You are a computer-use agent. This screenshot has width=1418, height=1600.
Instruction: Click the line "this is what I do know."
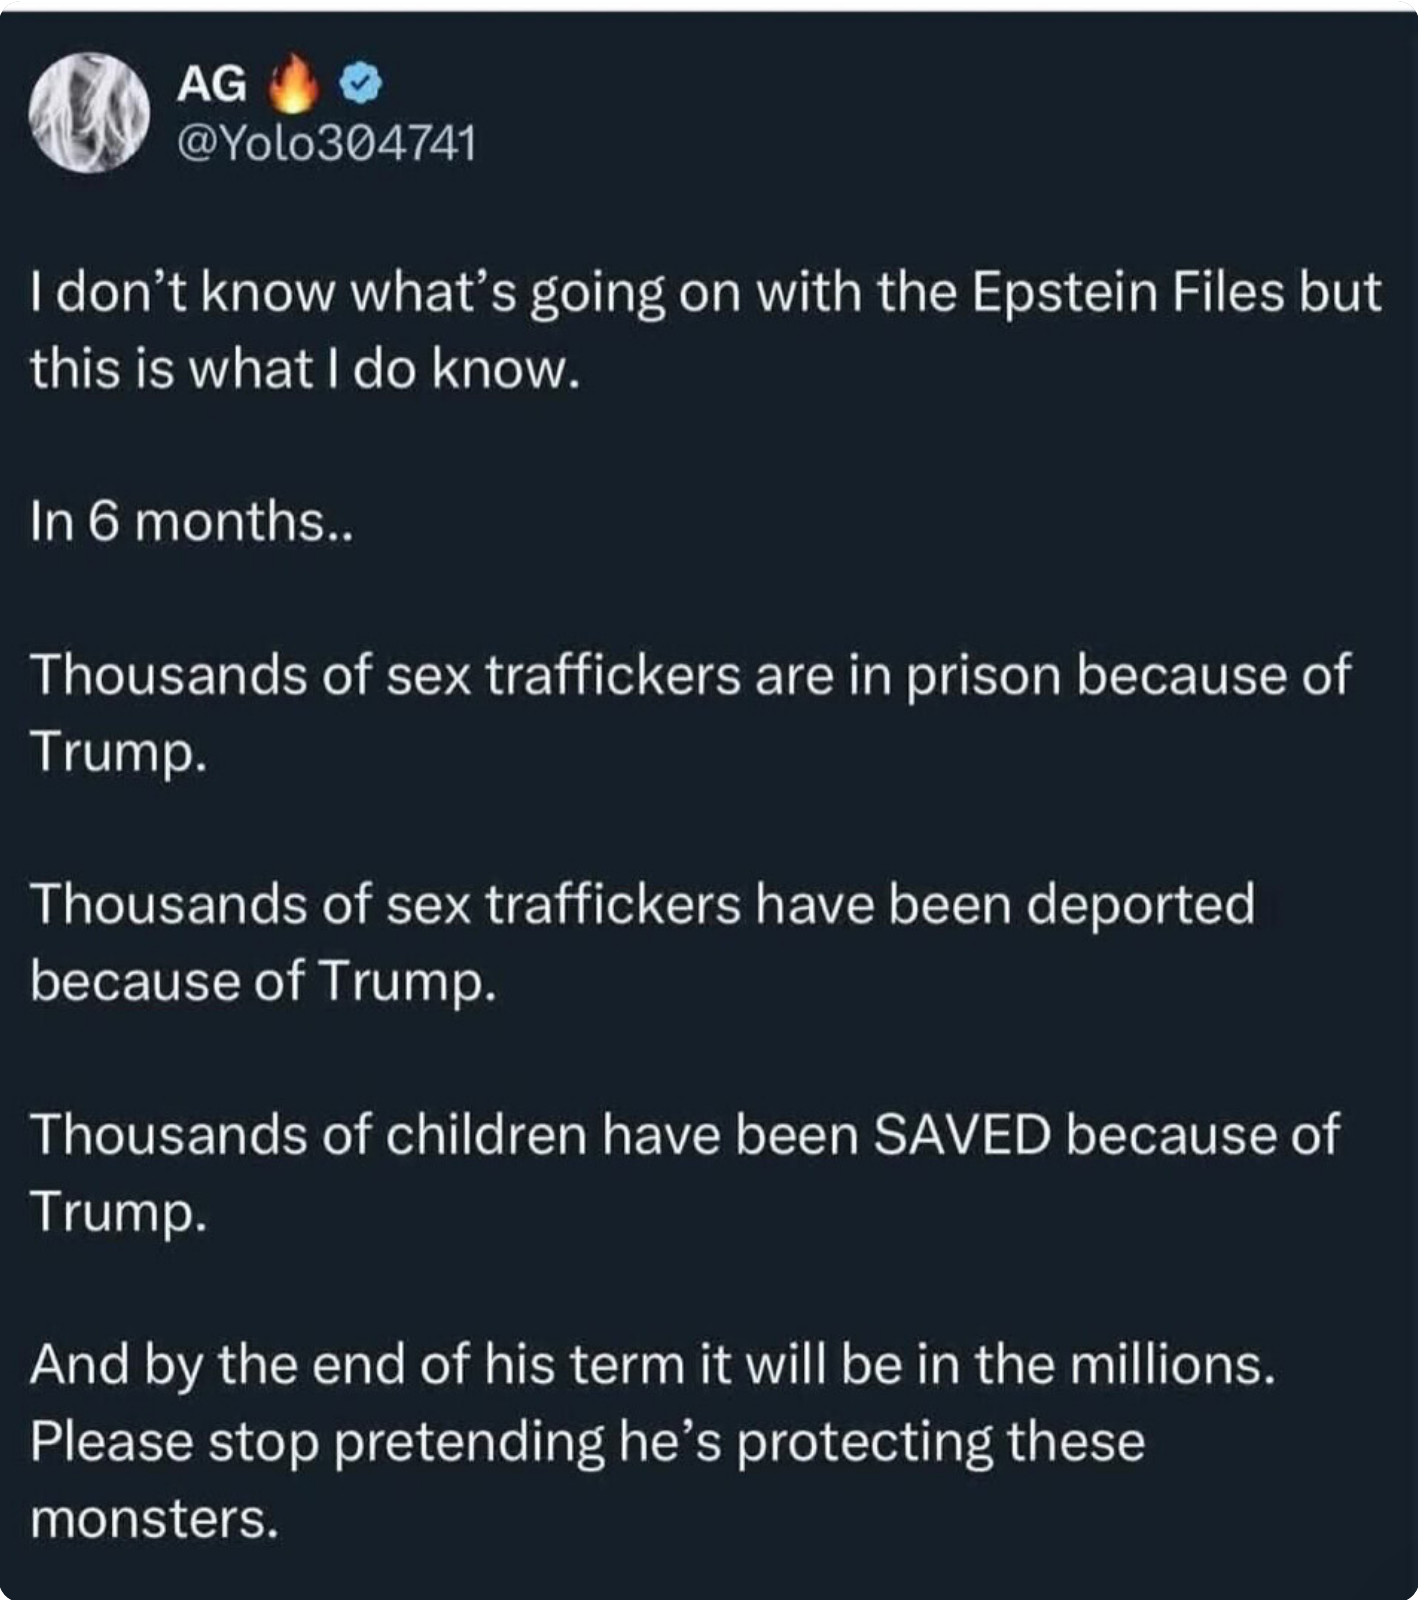pos(305,369)
